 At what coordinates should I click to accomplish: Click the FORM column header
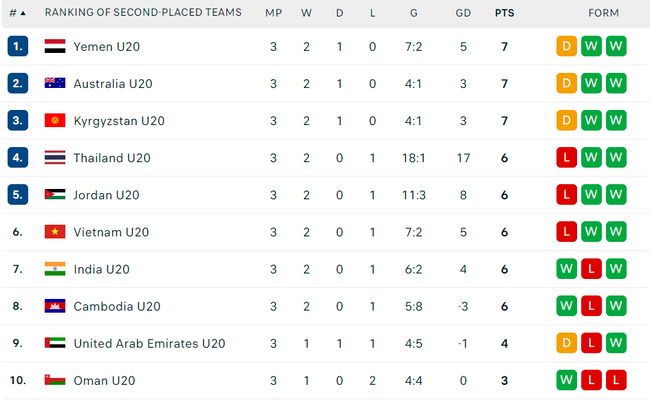point(603,13)
